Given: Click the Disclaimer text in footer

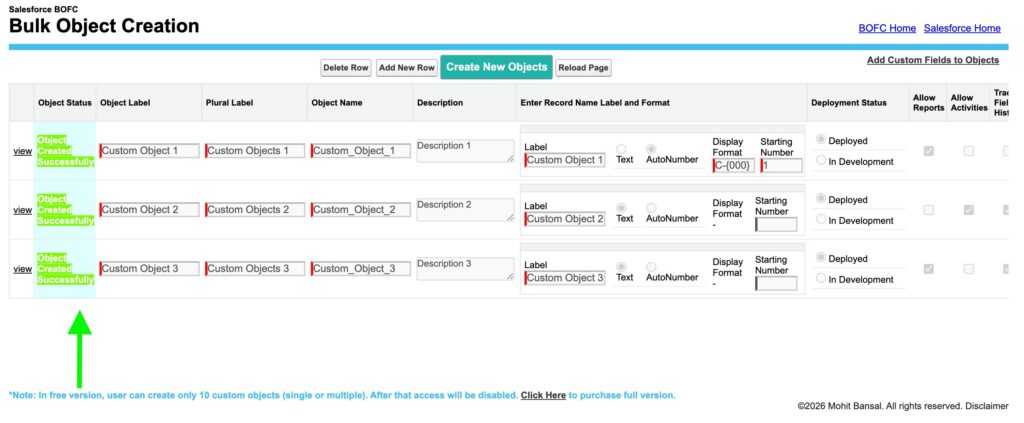Looking at the screenshot, I should point(987,406).
